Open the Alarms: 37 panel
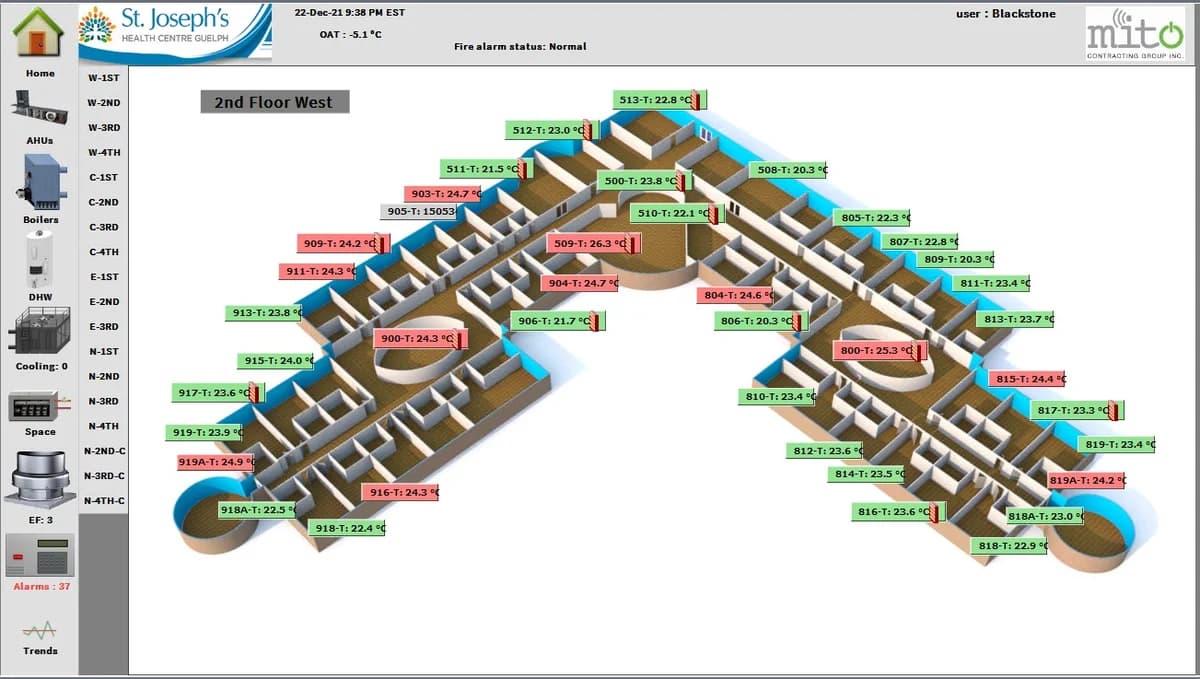Image resolution: width=1200 pixels, height=679 pixels. (38, 555)
